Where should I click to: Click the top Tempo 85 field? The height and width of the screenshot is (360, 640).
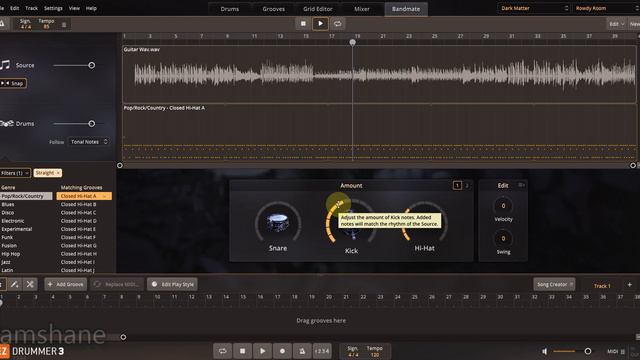click(46, 24)
